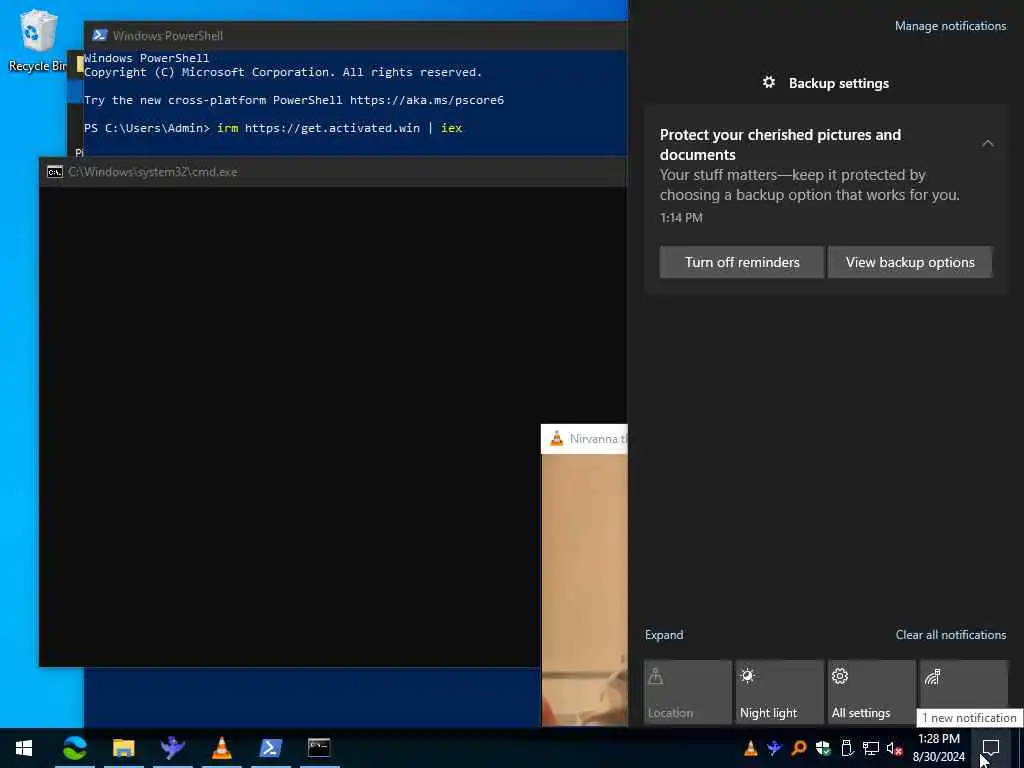This screenshot has height=768, width=1024.
Task: Open Windows Security from tray shield icon
Action: pyautogui.click(x=823, y=748)
